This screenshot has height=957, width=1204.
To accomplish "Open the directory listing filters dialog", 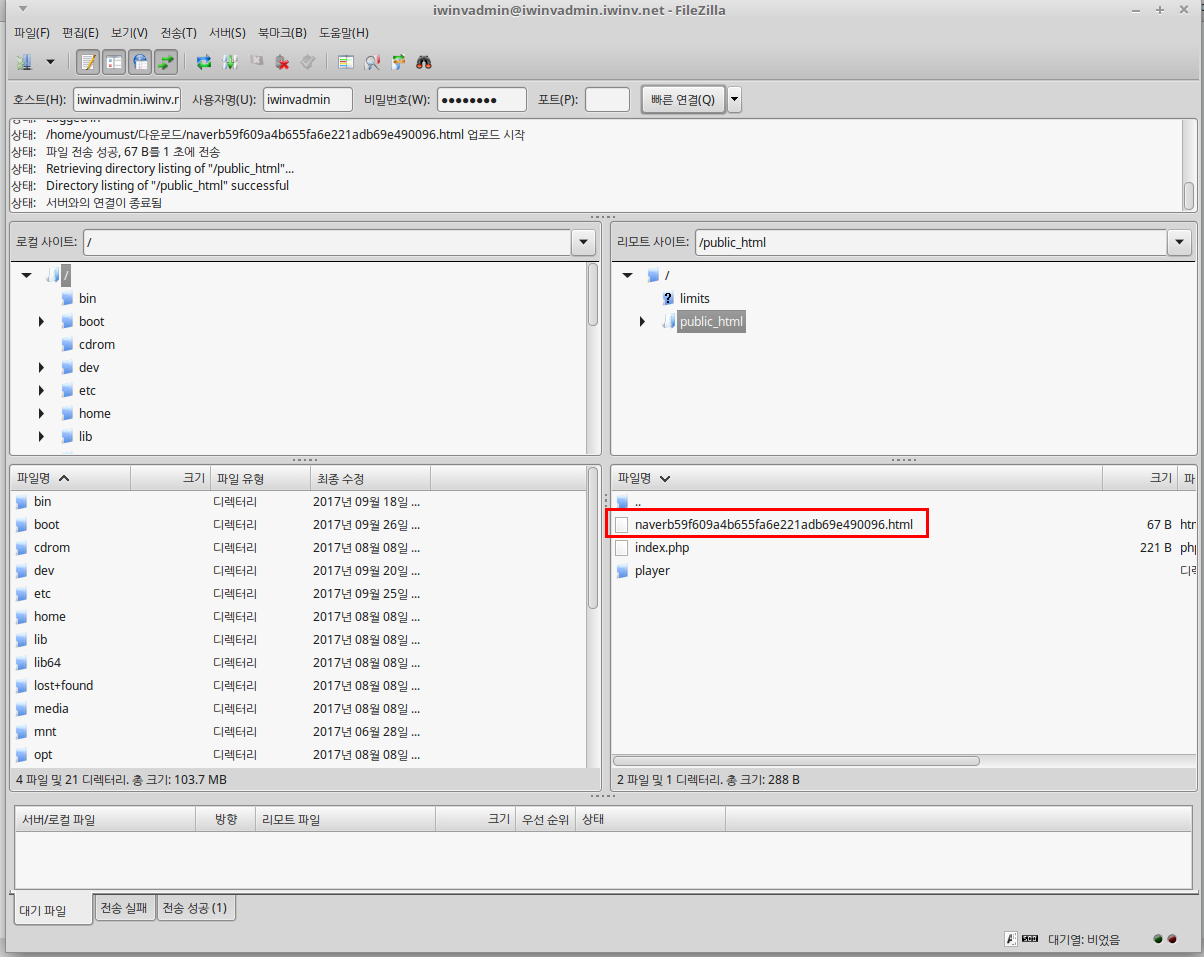I will [346, 62].
